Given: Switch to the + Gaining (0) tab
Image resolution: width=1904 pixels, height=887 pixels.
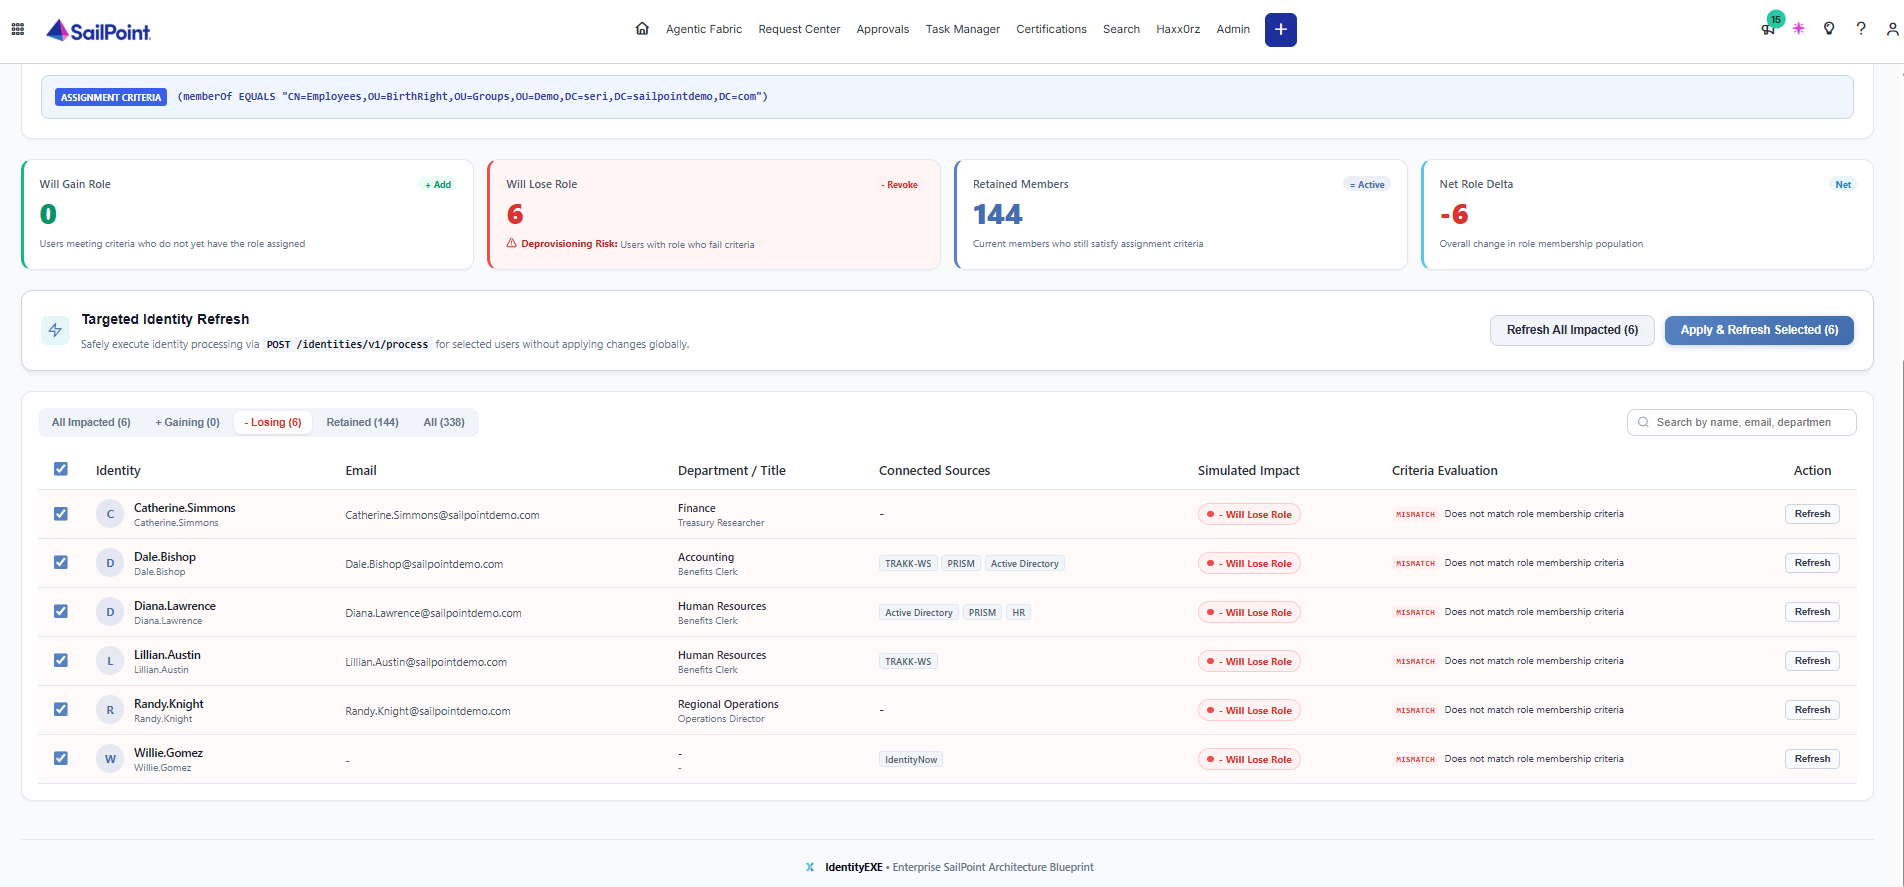Looking at the screenshot, I should pyautogui.click(x=187, y=422).
